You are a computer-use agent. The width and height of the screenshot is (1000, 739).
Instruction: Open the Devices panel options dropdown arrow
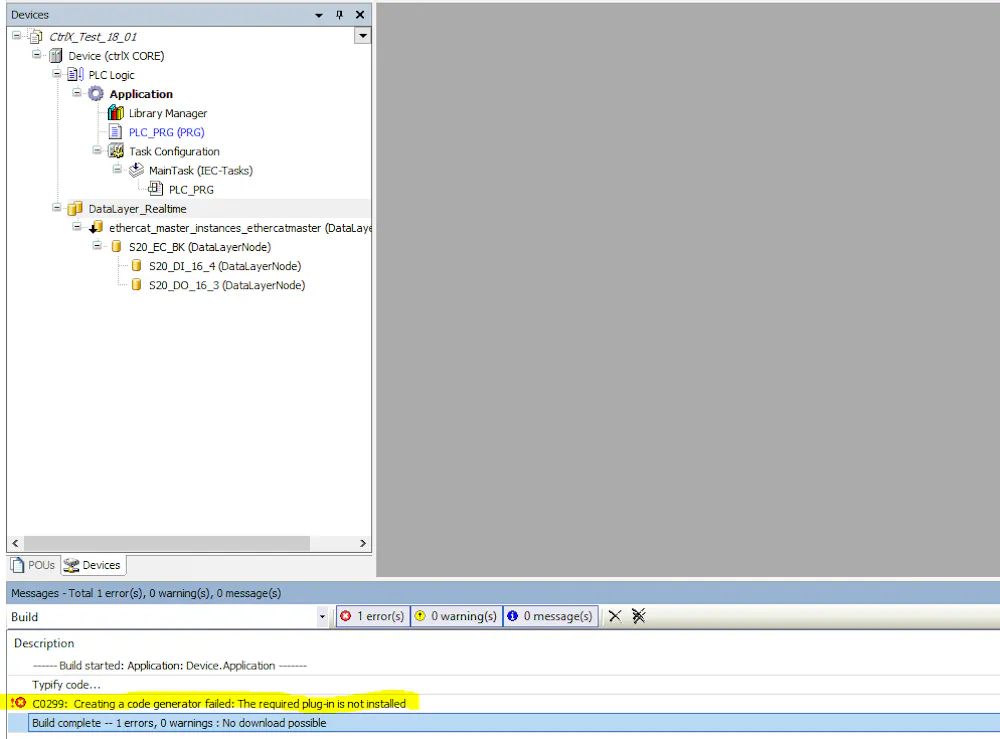click(319, 15)
